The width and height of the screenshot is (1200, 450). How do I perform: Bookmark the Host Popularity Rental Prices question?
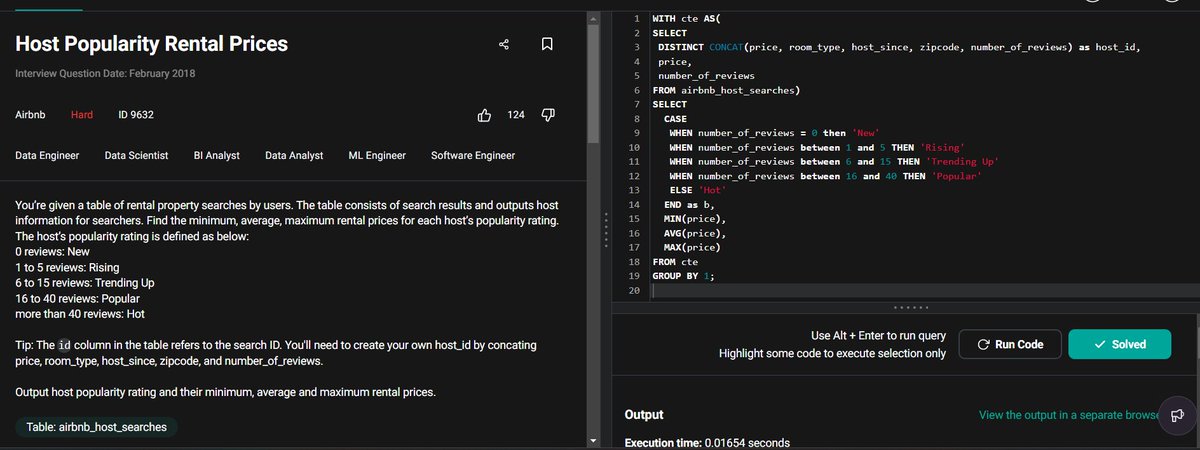pos(547,44)
